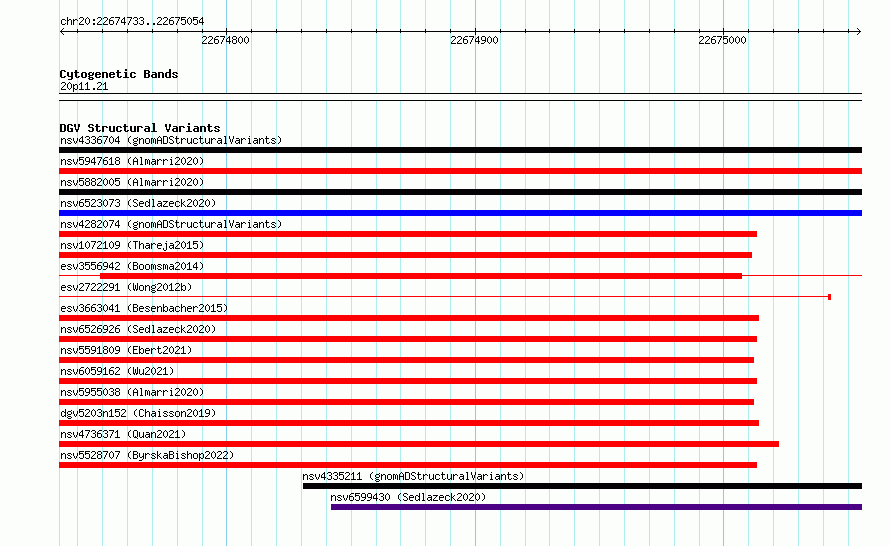
Task: Open the nsv5882005 (Almarri2020) variant label
Action: coord(132,182)
